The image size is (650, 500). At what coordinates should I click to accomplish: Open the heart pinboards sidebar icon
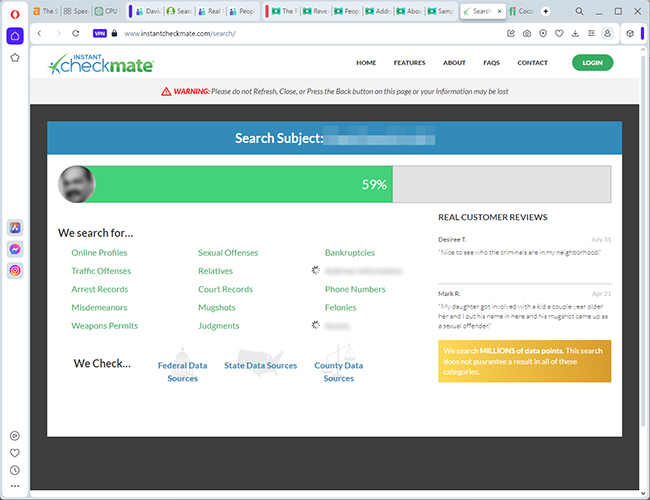coord(15,453)
